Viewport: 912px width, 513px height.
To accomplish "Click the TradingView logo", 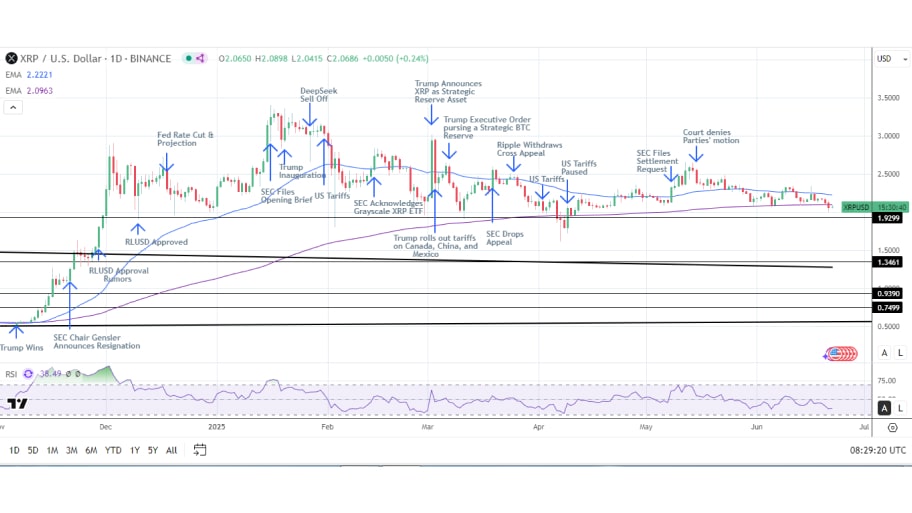I will coord(17,403).
